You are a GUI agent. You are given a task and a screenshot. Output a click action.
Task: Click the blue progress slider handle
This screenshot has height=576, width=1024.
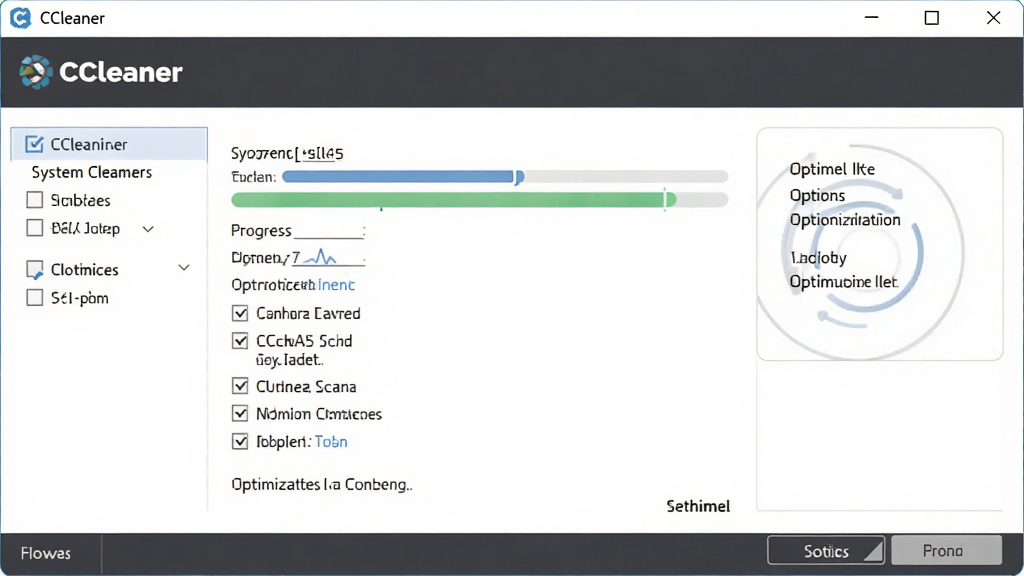coord(519,177)
